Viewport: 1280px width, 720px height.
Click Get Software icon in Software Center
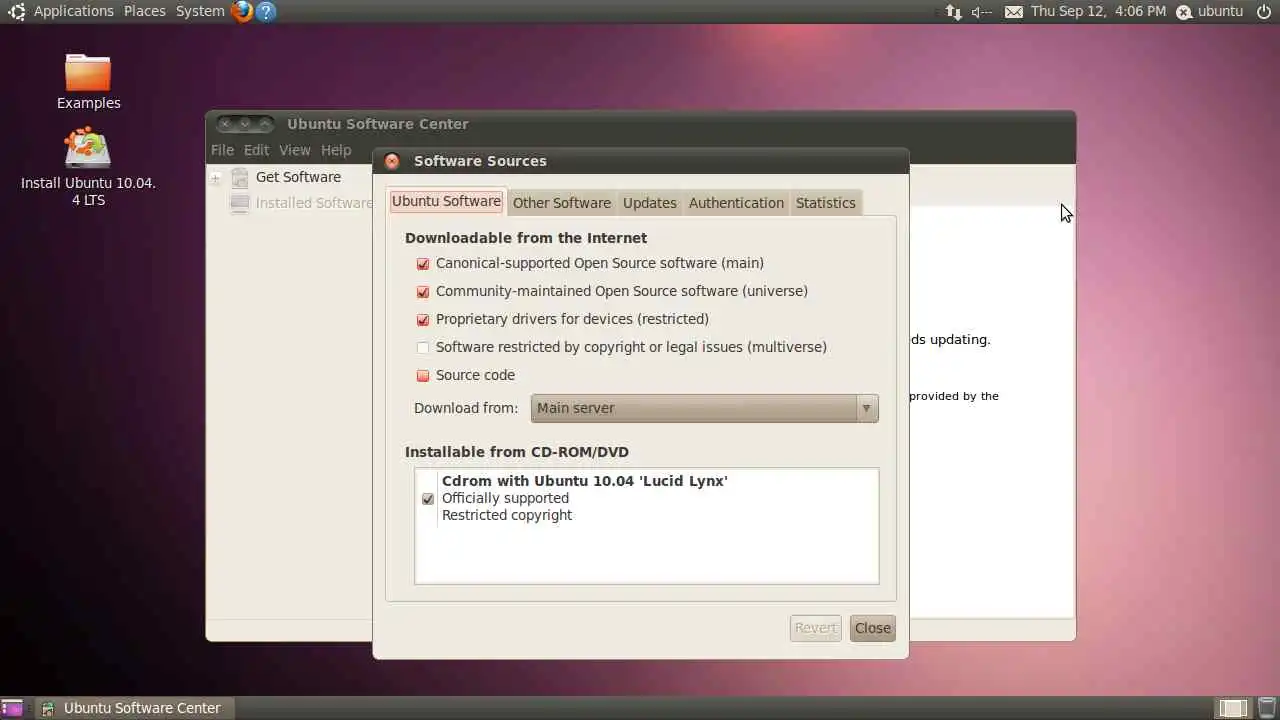[240, 178]
